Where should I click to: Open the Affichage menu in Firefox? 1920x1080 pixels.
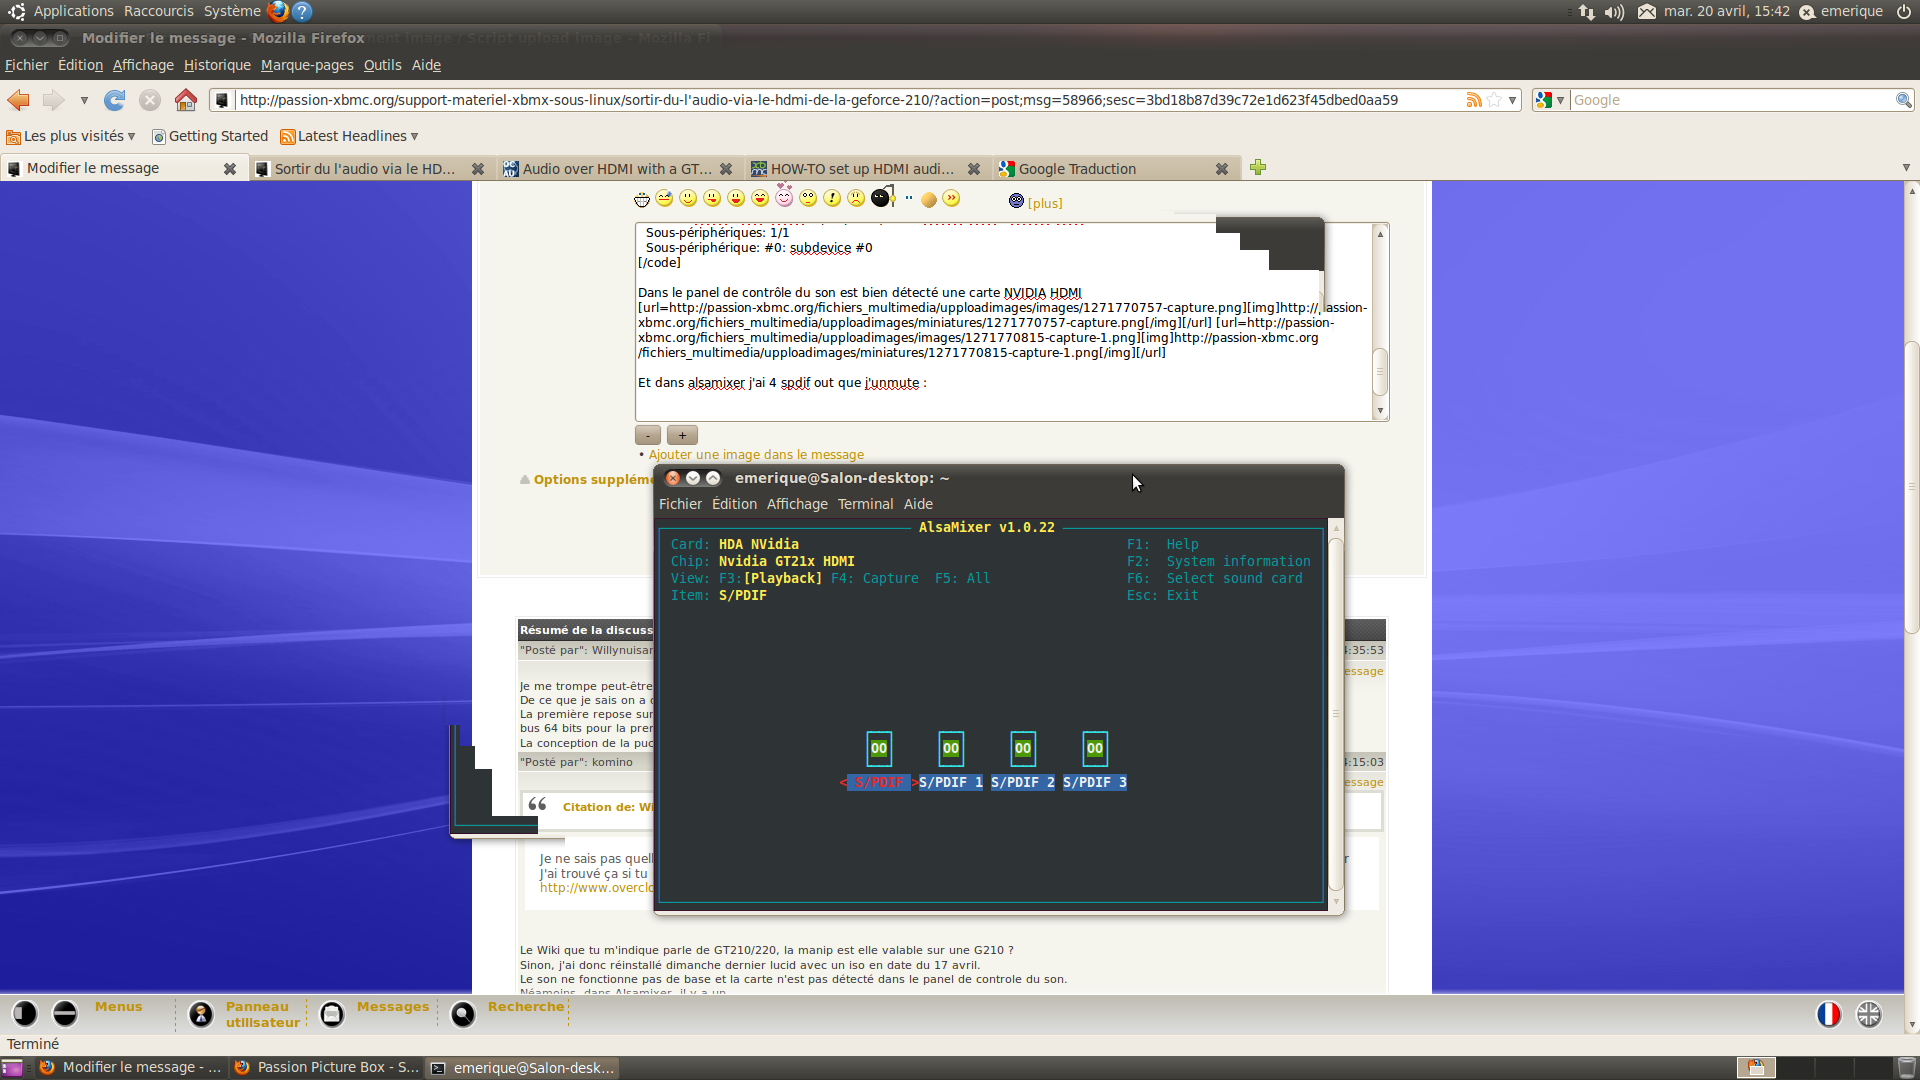coord(143,65)
